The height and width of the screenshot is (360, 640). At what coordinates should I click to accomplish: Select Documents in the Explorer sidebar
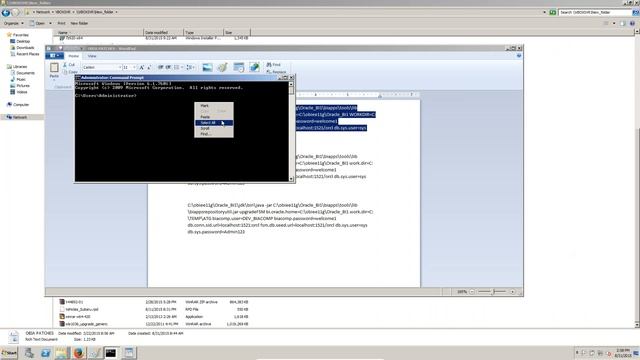click(x=22, y=73)
